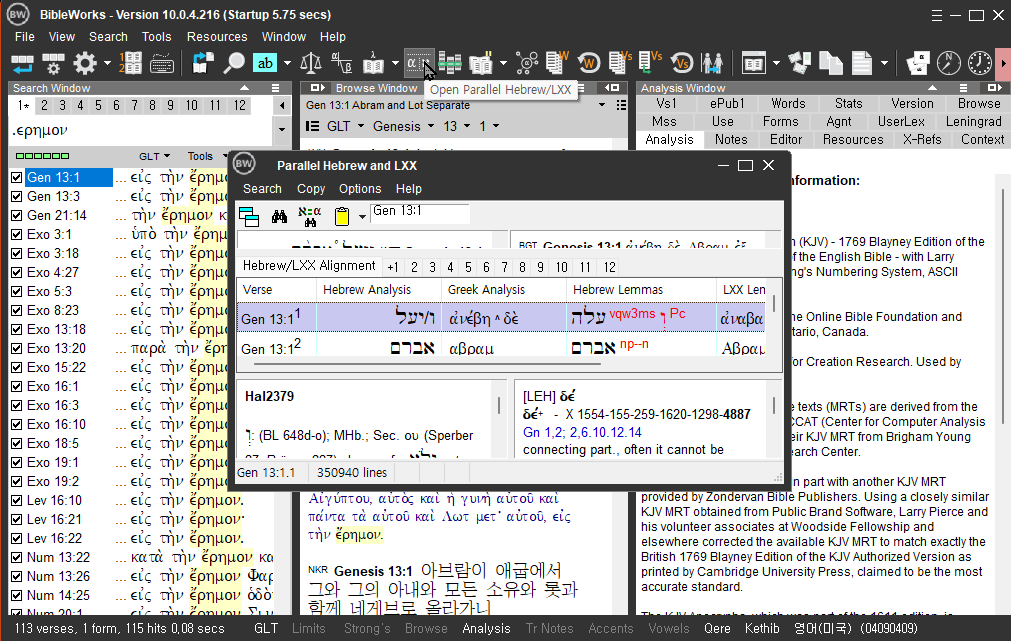Open the GLT dropdown in Search Window

(x=155, y=156)
